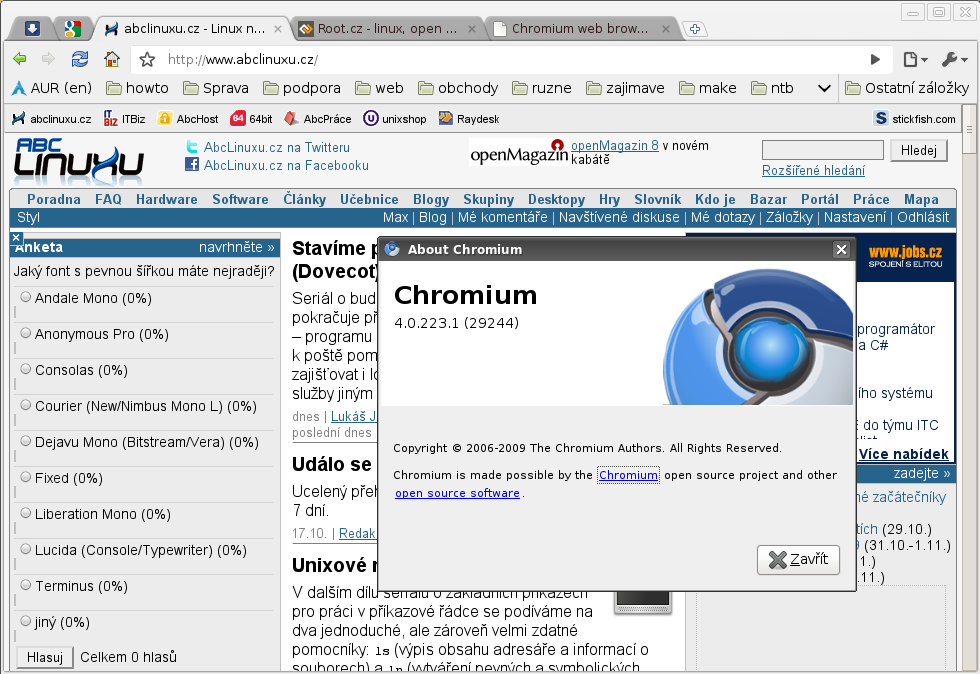This screenshot has width=980, height=674.
Task: Expand the ruzne bookmarks folder
Action: pyautogui.click(x=542, y=88)
